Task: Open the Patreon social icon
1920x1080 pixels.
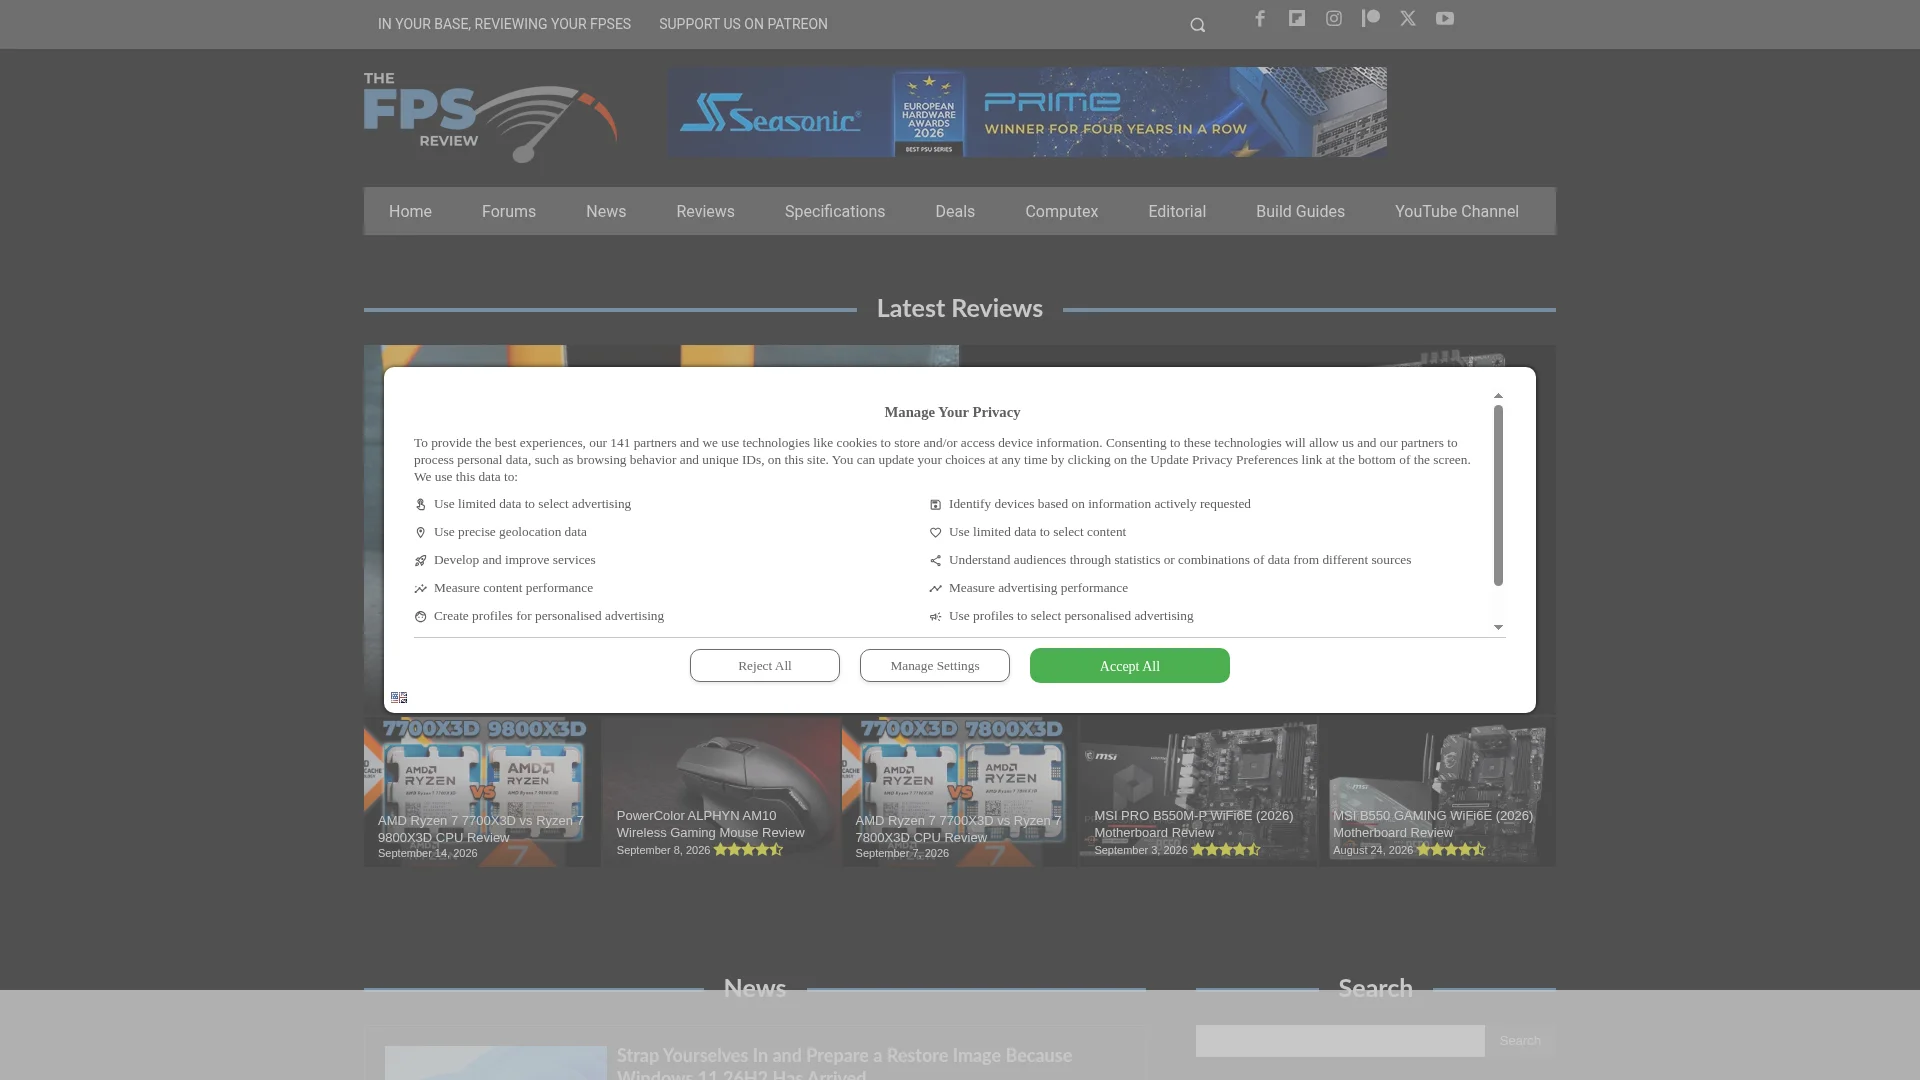Action: tap(1371, 18)
